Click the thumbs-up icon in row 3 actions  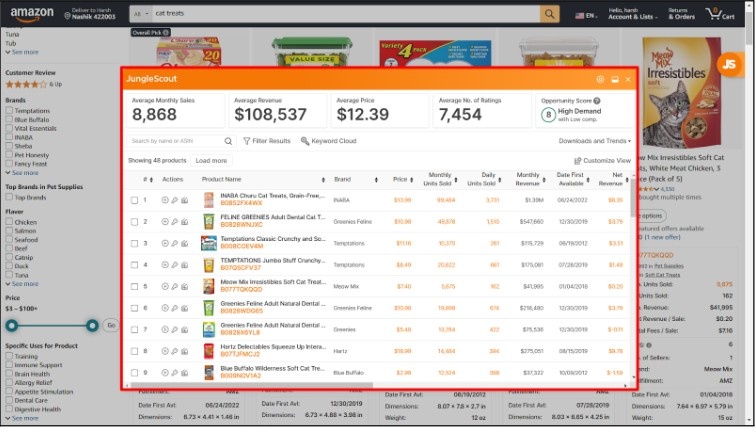pyautogui.click(x=184, y=243)
